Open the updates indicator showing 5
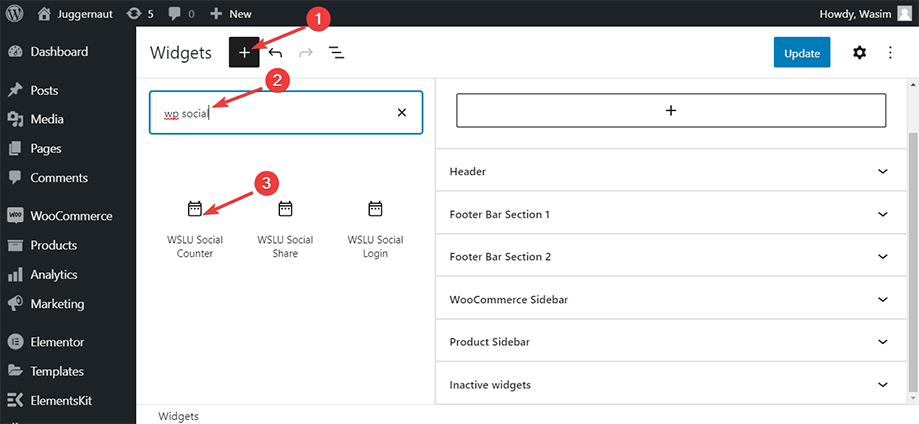The width and height of the screenshot is (919, 424). [140, 13]
